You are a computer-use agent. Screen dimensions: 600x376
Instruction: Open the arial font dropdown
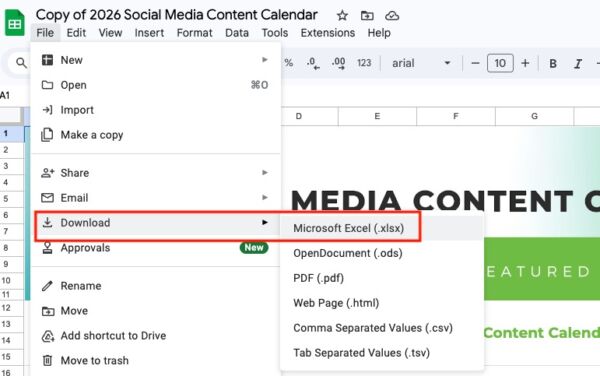pos(421,63)
